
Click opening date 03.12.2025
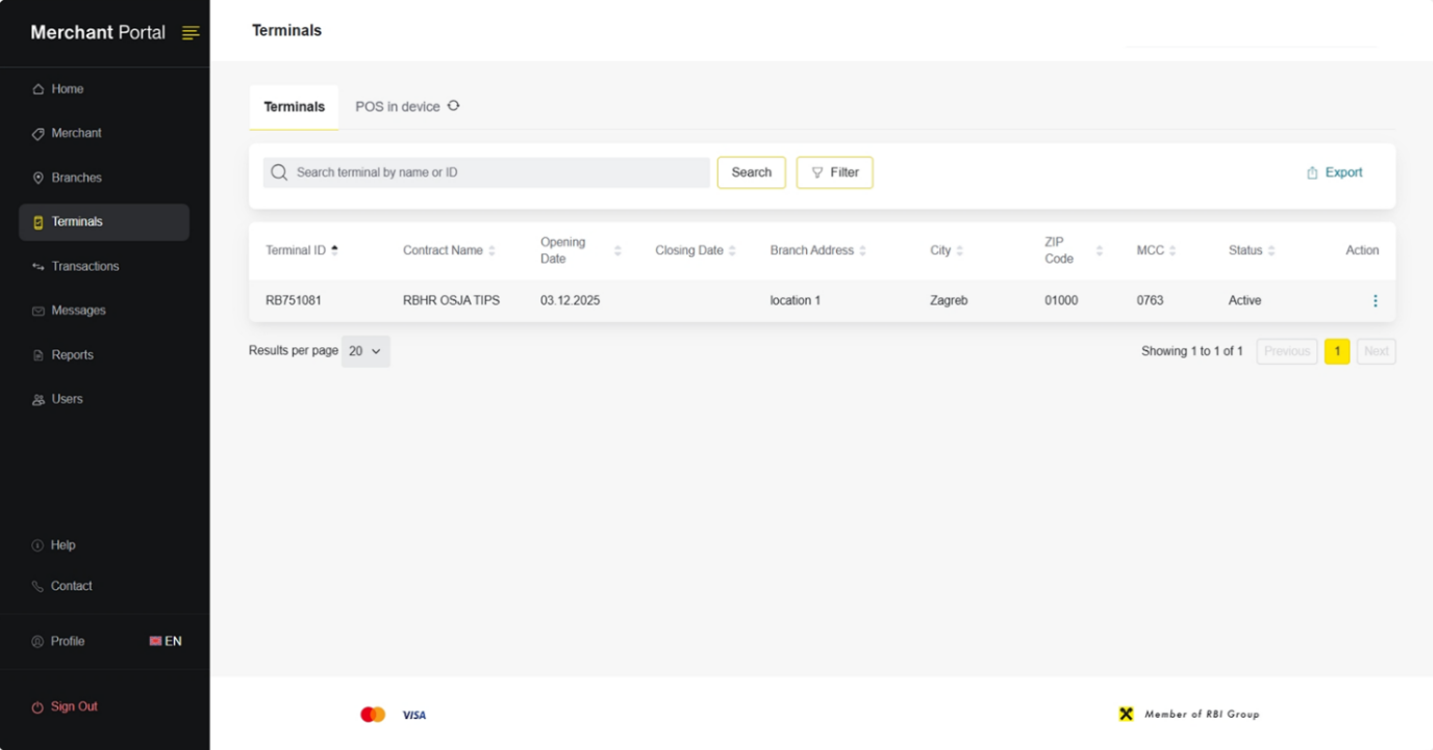pyautogui.click(x=570, y=301)
